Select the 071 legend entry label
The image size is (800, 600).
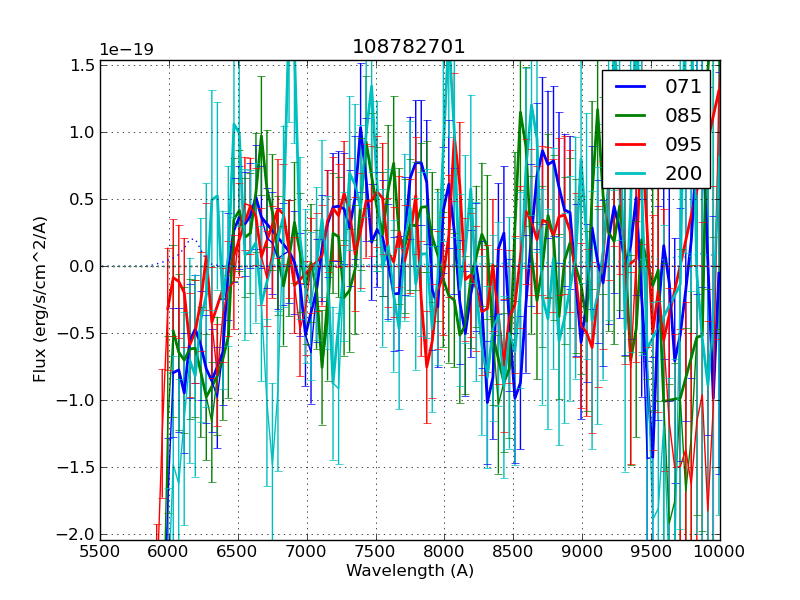pyautogui.click(x=684, y=87)
